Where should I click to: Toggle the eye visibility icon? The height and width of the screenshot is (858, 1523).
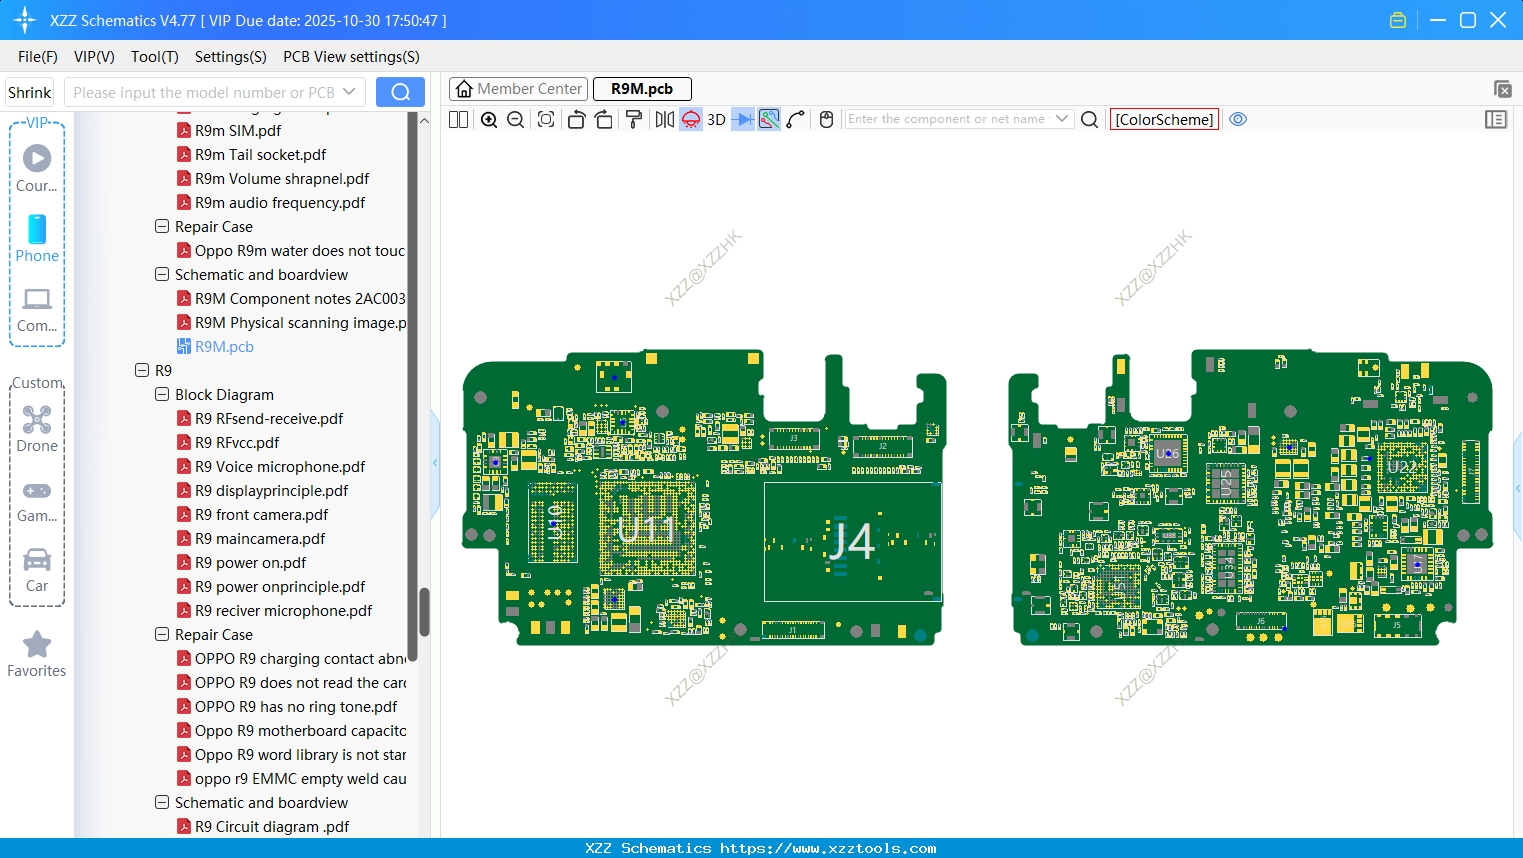[1238, 119]
